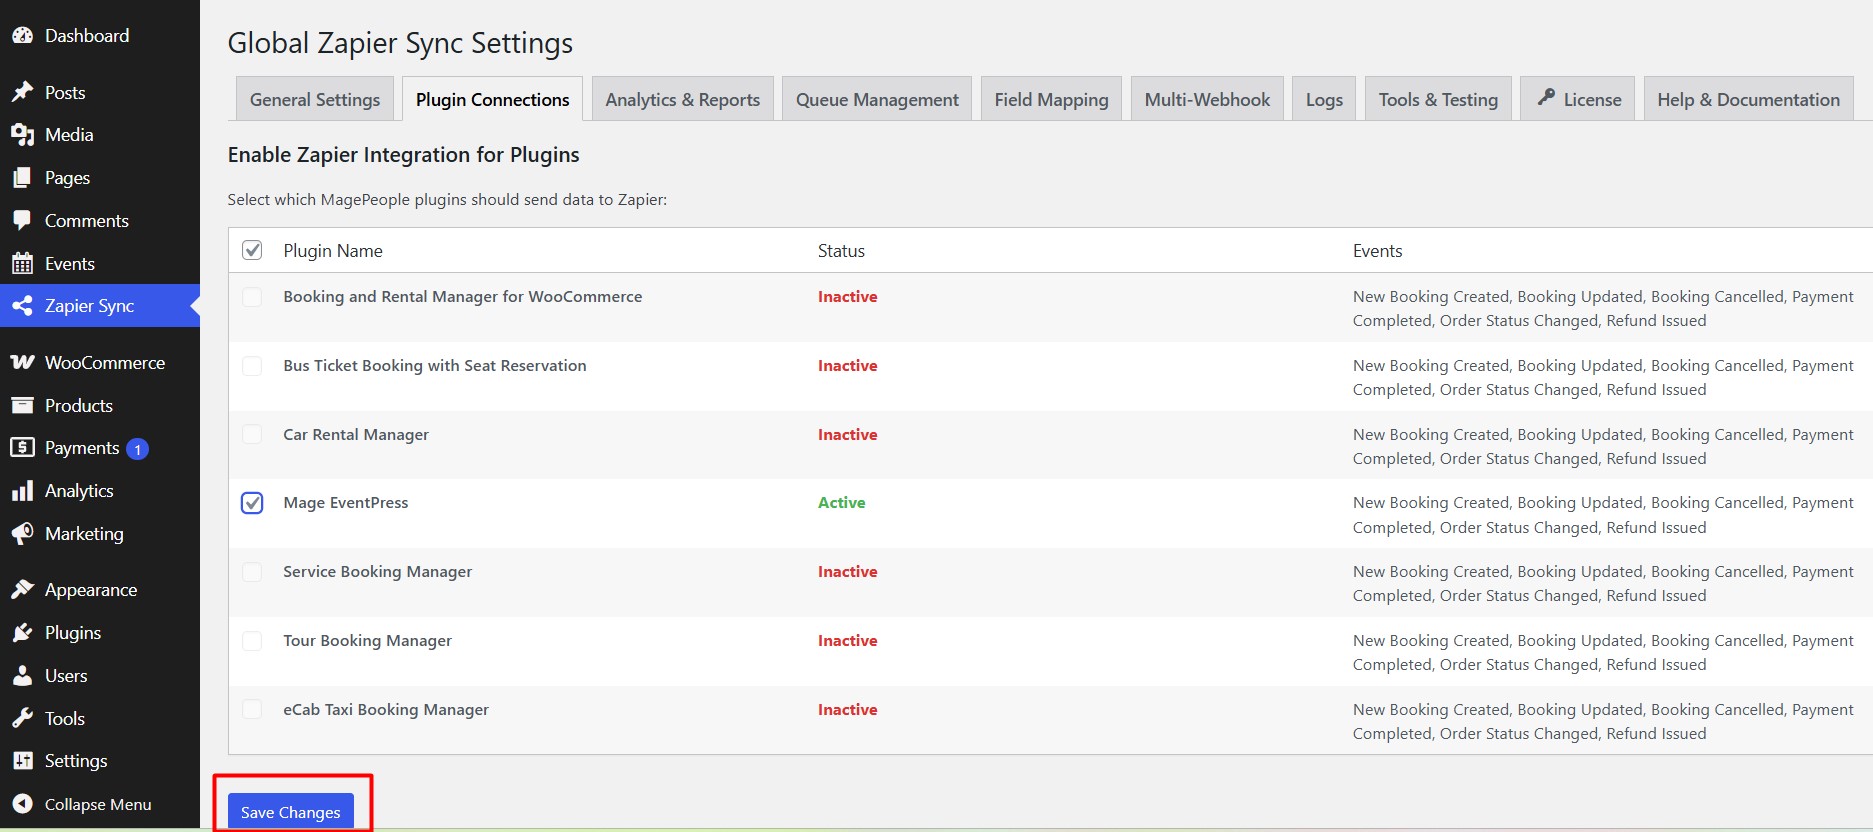Open Payments with notification badge

[82, 448]
